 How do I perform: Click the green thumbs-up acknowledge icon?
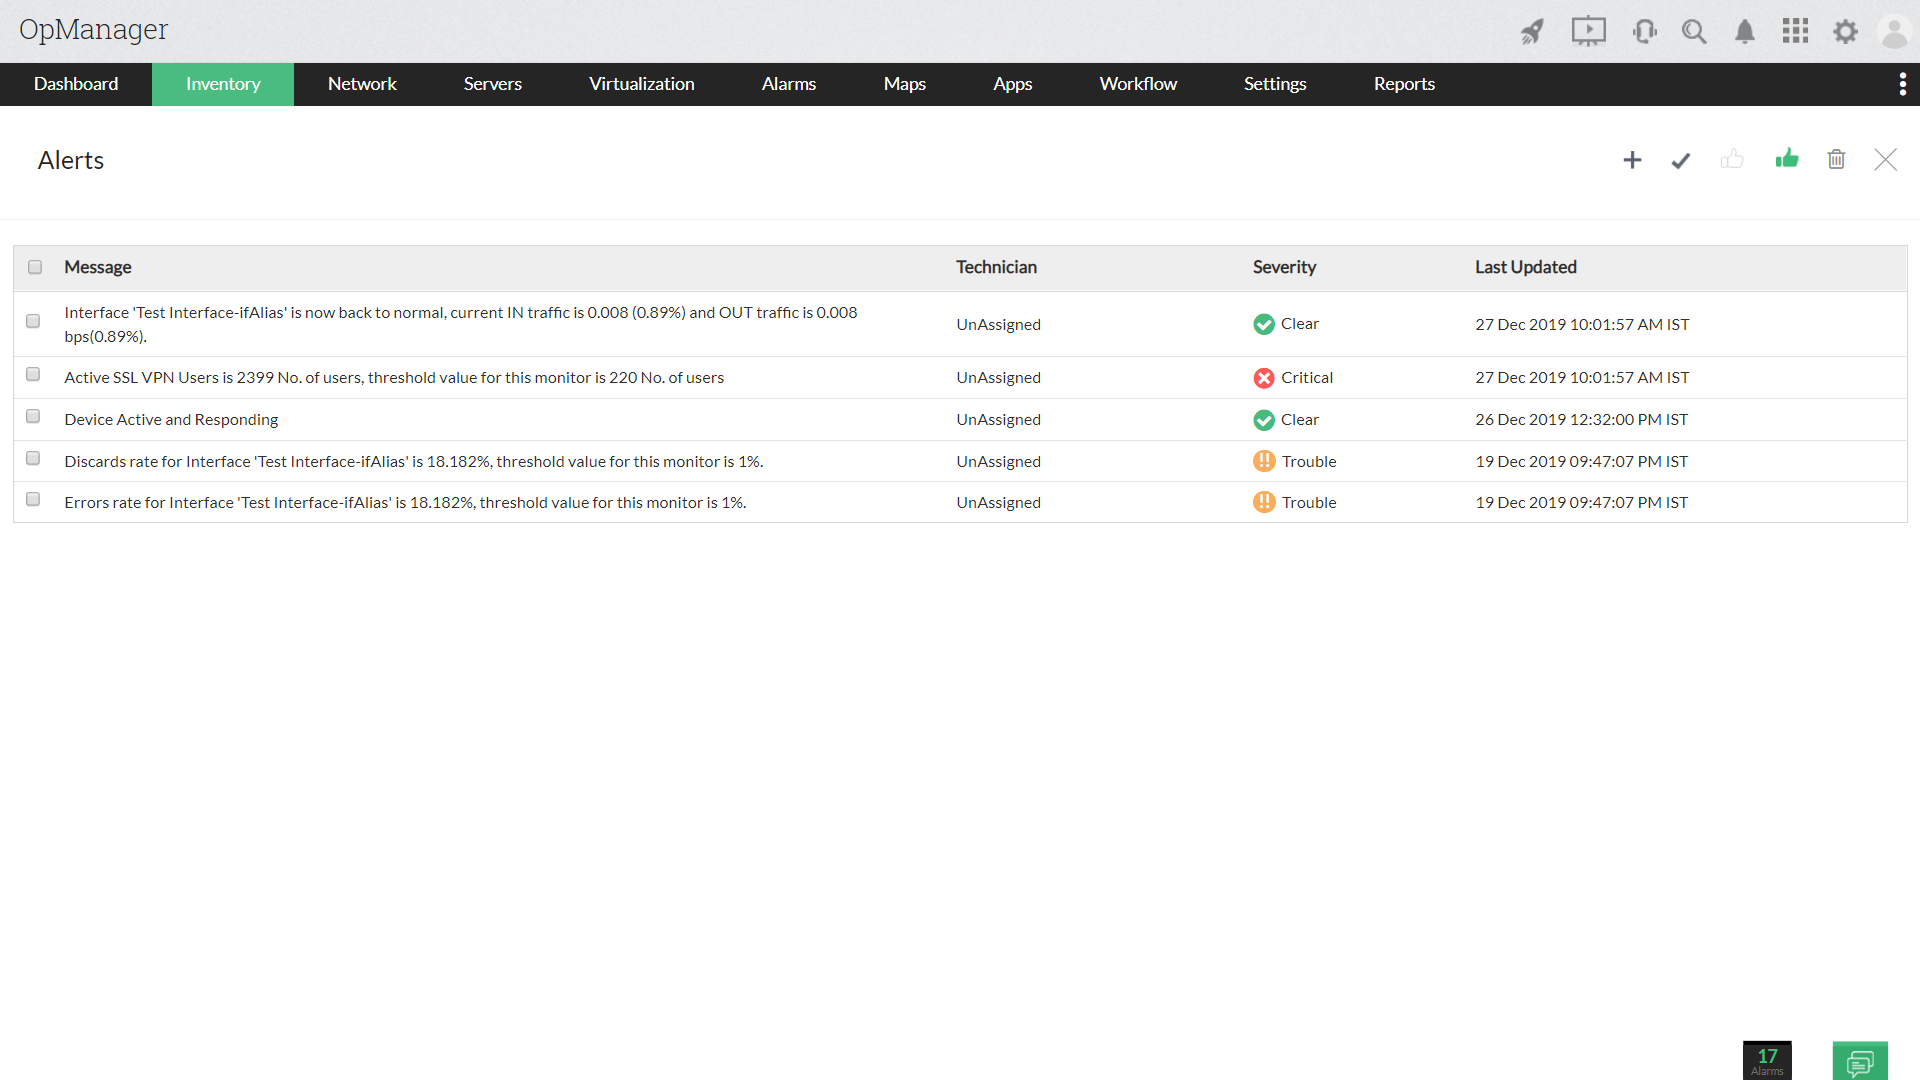click(1787, 159)
